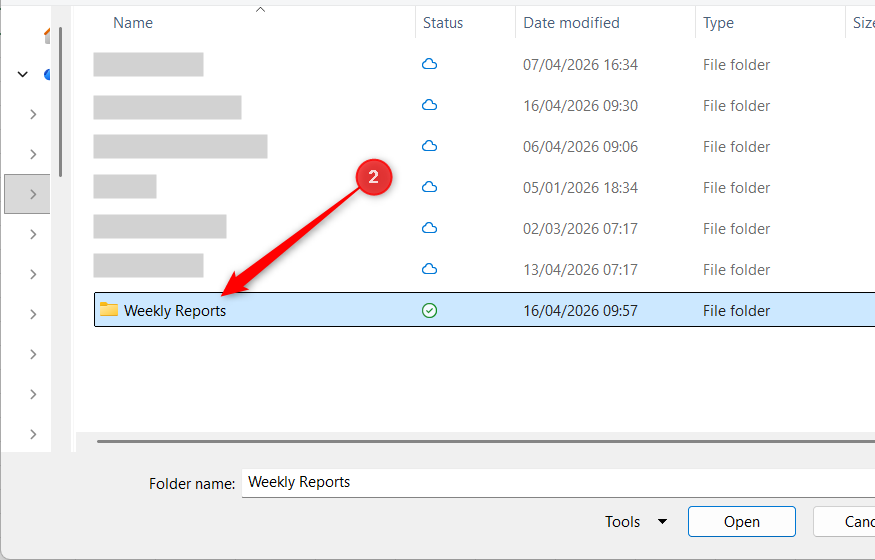Click File folder type in 06/04/2026 09:06 row
The width and height of the screenshot is (875, 560).
[x=736, y=147]
